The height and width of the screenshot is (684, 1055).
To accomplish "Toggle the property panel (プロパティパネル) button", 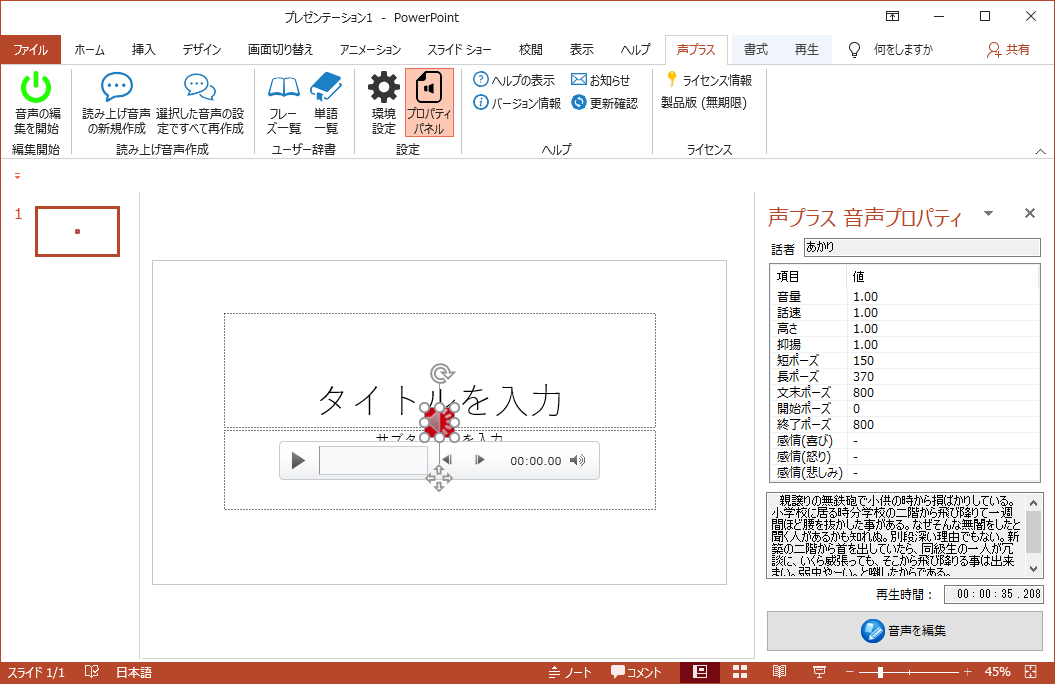I will (429, 104).
